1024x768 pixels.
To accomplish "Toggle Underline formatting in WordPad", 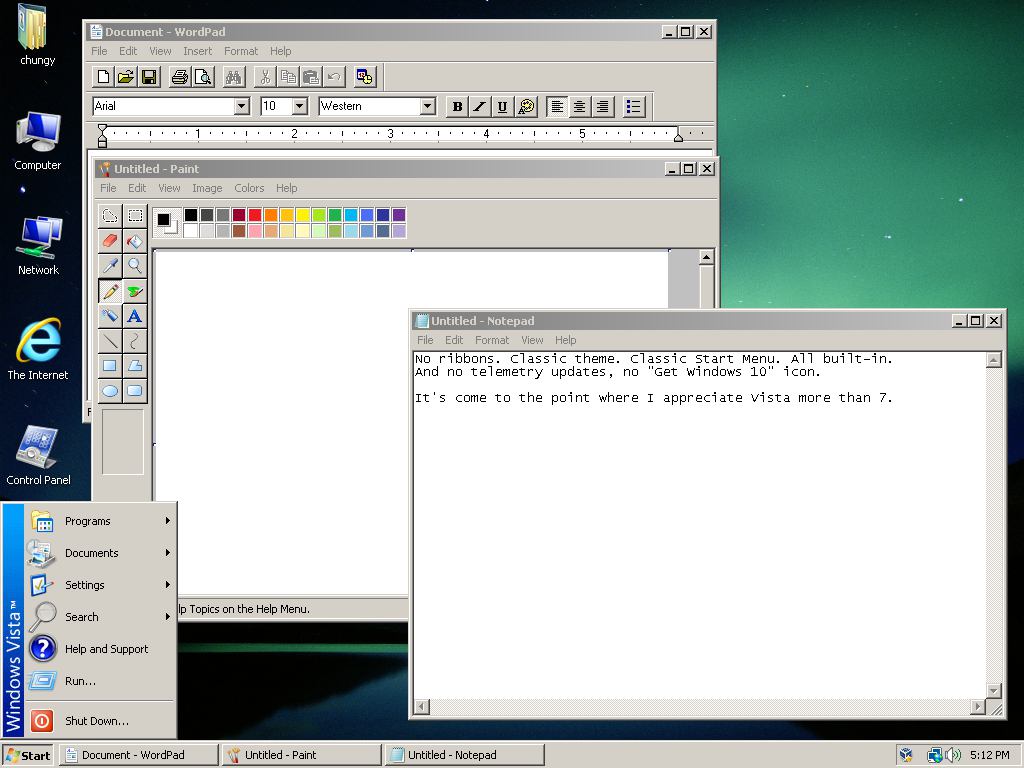I will coord(502,106).
